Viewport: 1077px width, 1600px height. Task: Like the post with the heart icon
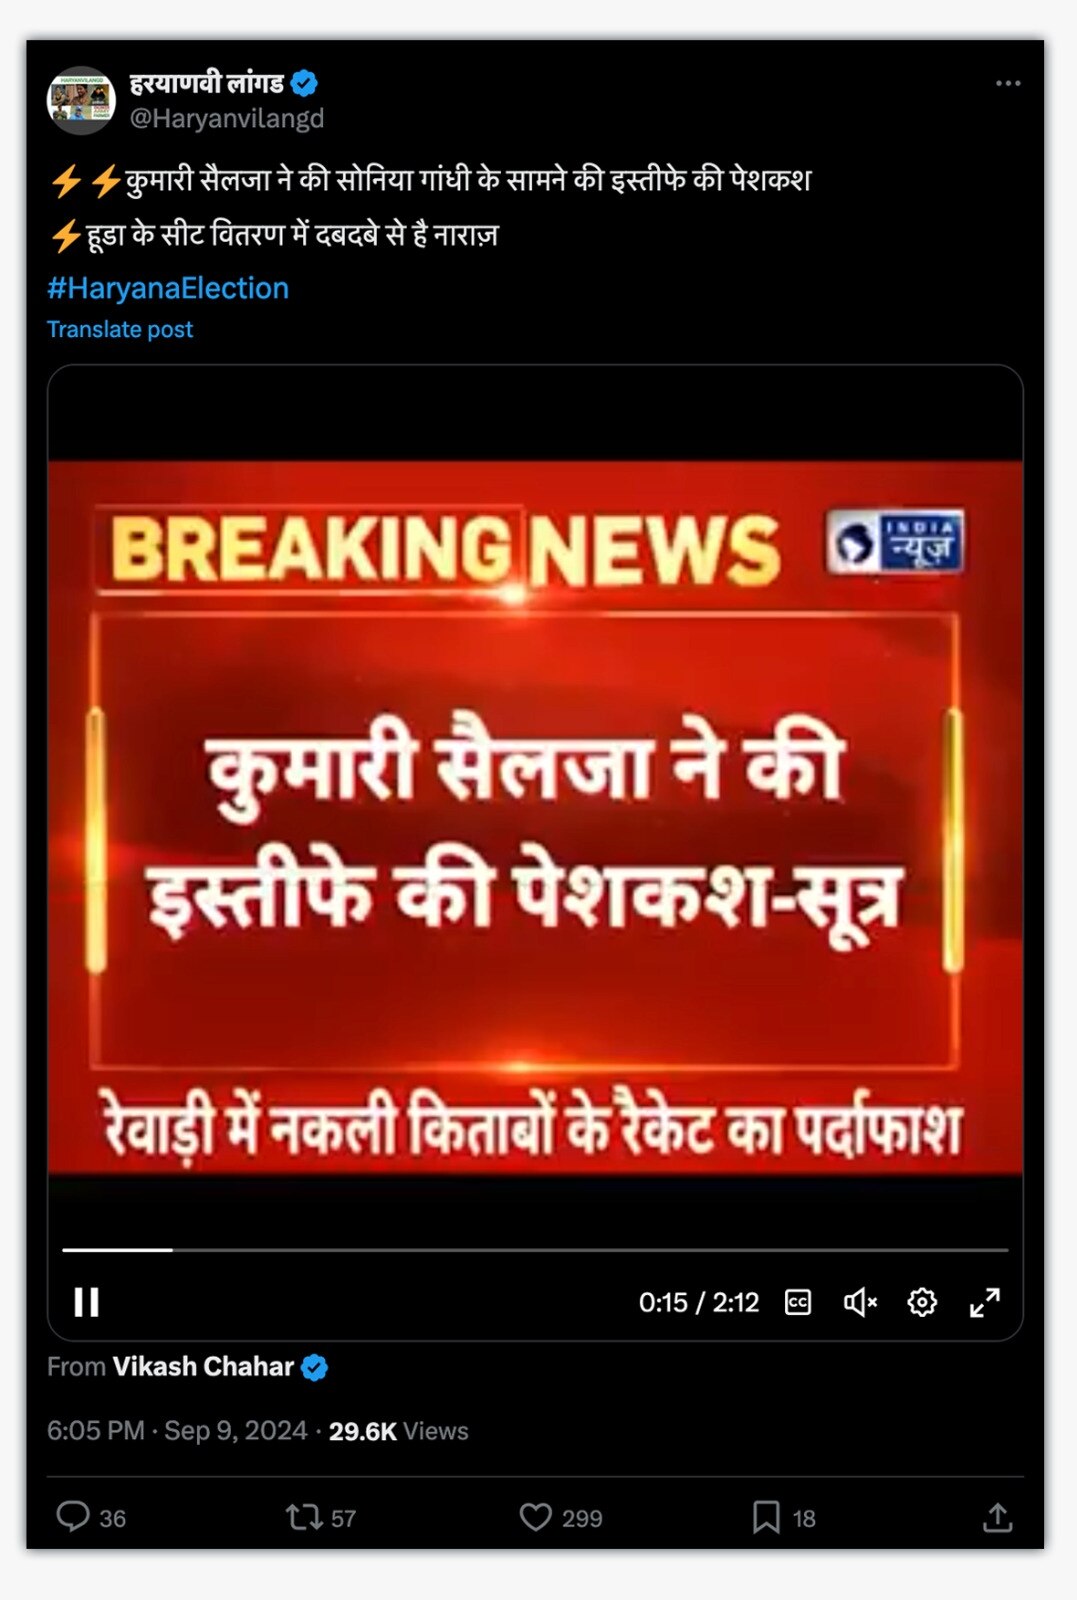point(536,1517)
